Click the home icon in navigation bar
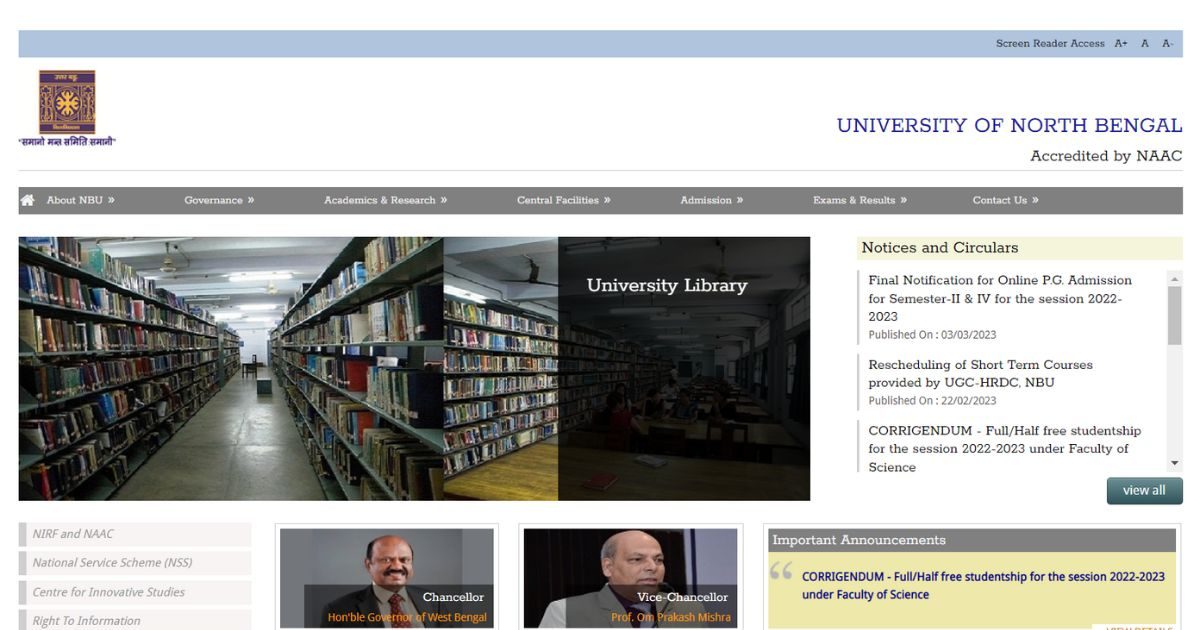 (x=28, y=200)
